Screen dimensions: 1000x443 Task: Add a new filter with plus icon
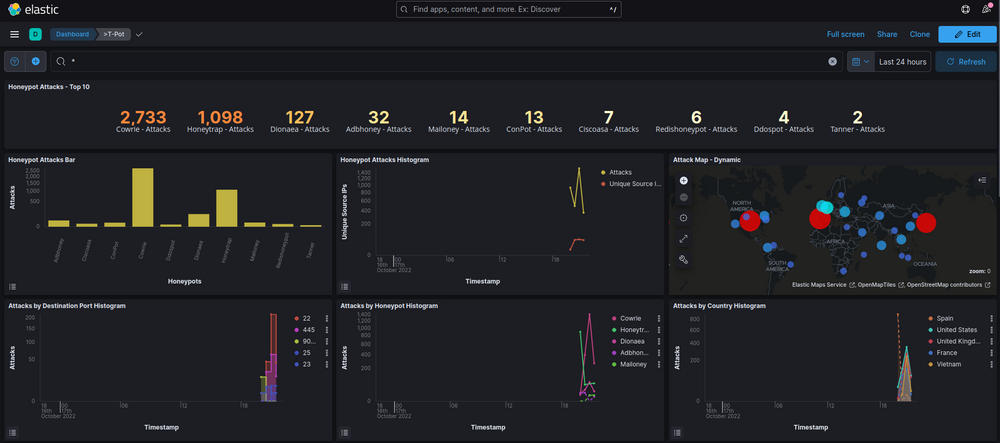(36, 62)
